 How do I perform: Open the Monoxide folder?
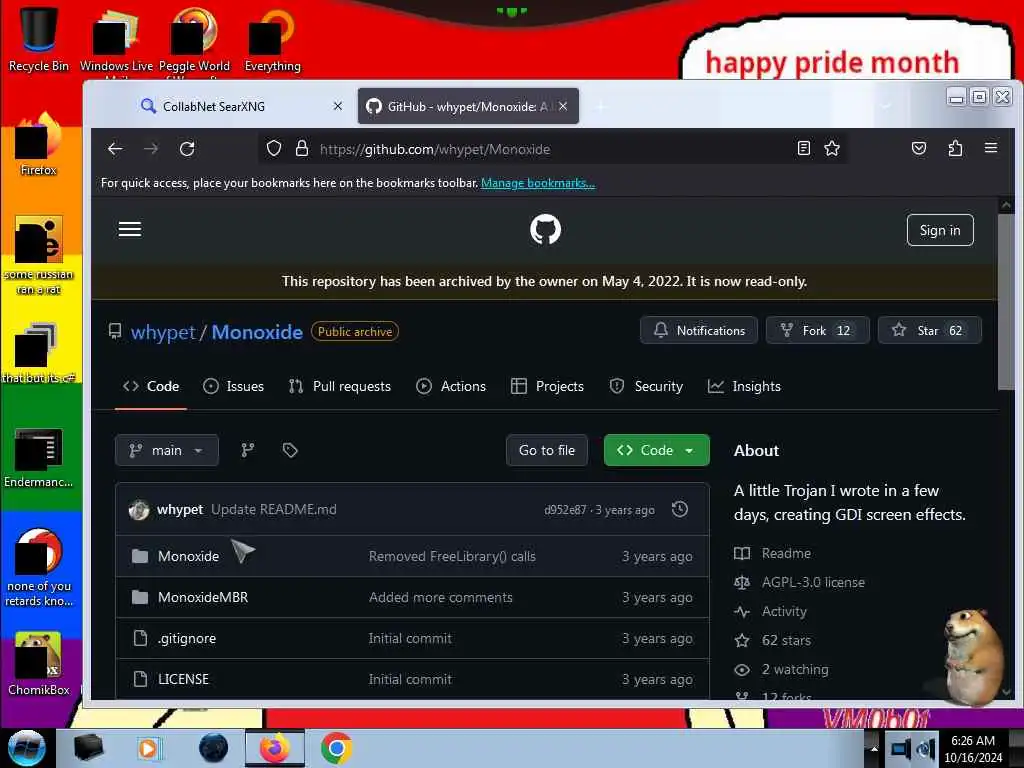(x=188, y=556)
